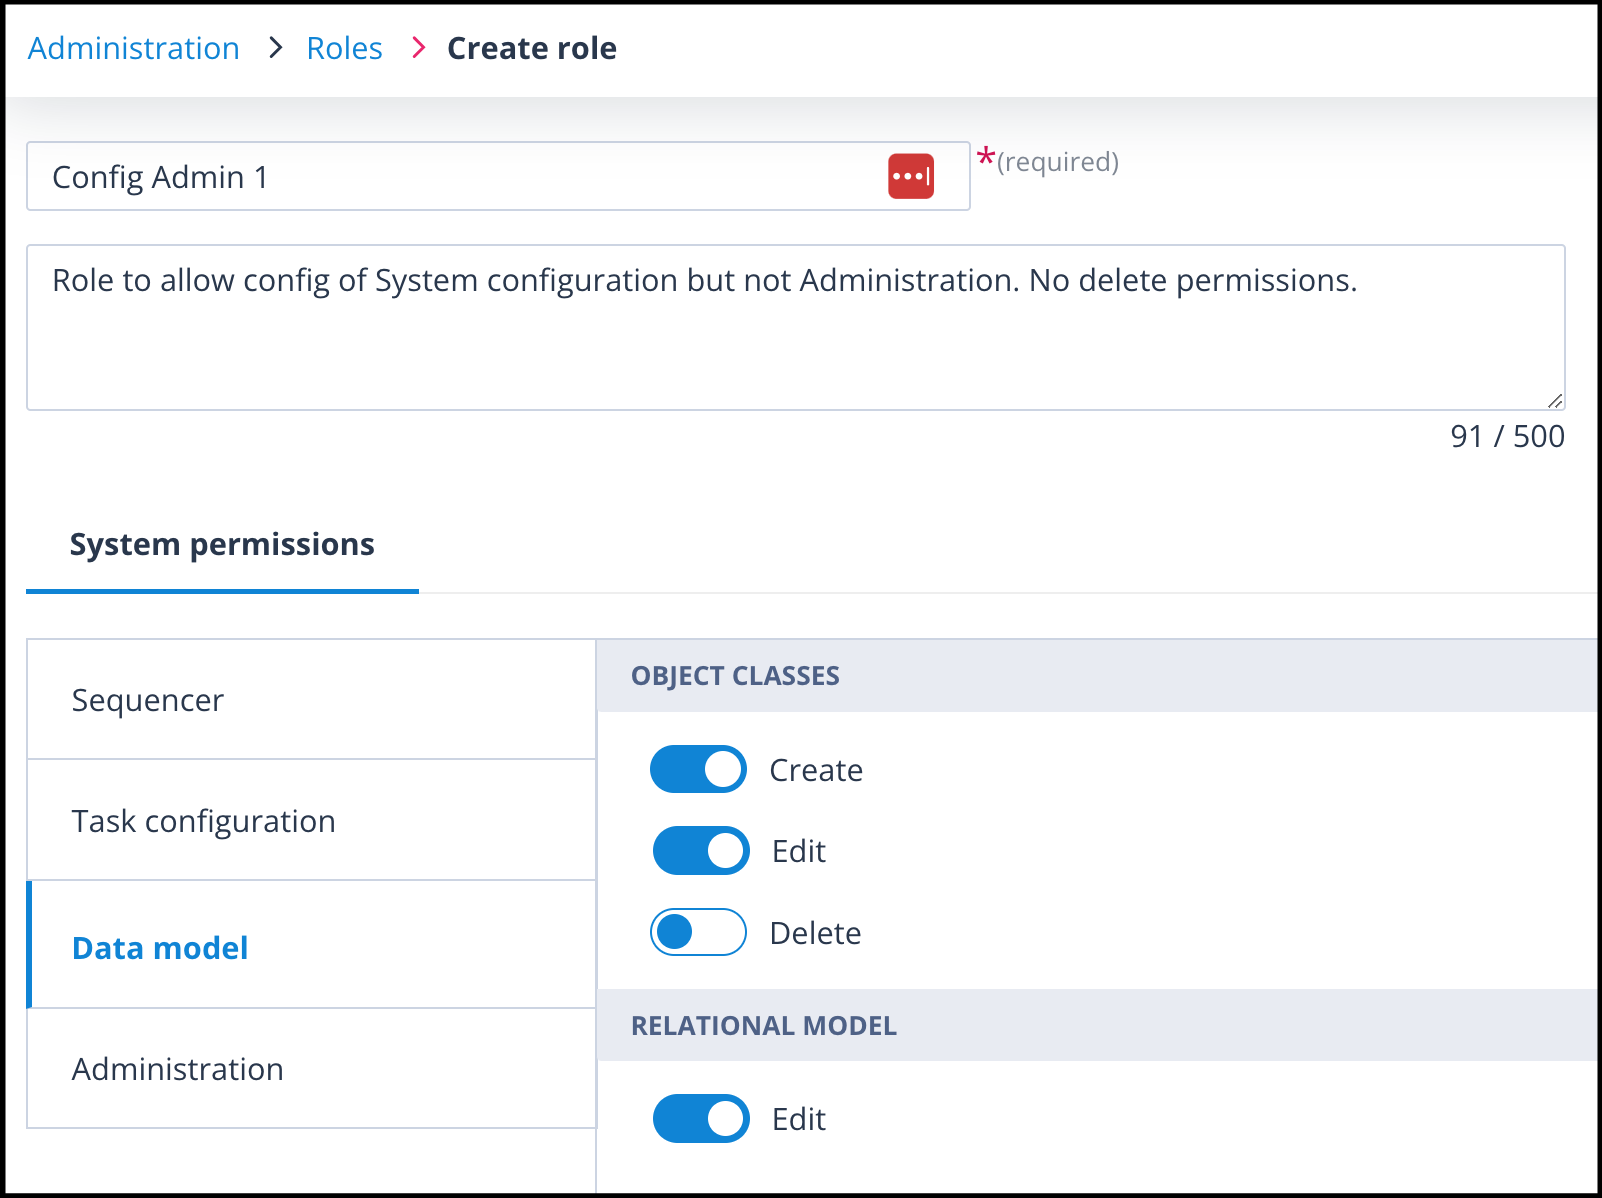This screenshot has height=1198, width=1602.
Task: Open the Sequencer permissions section
Action: [x=311, y=700]
